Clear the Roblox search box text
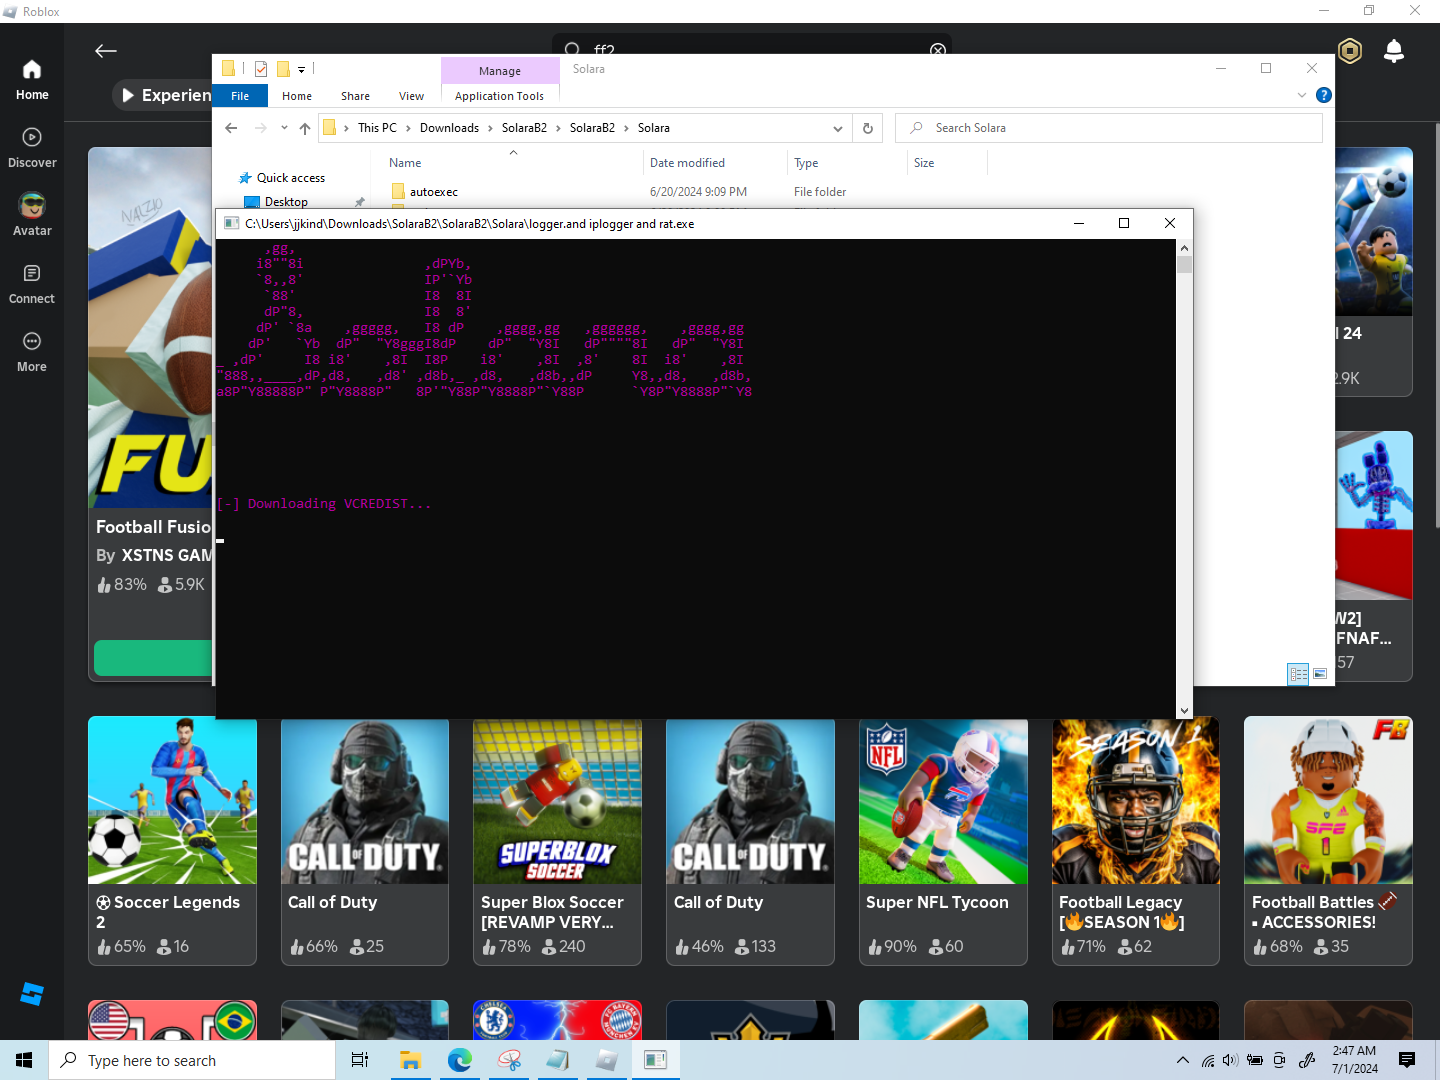 938,50
